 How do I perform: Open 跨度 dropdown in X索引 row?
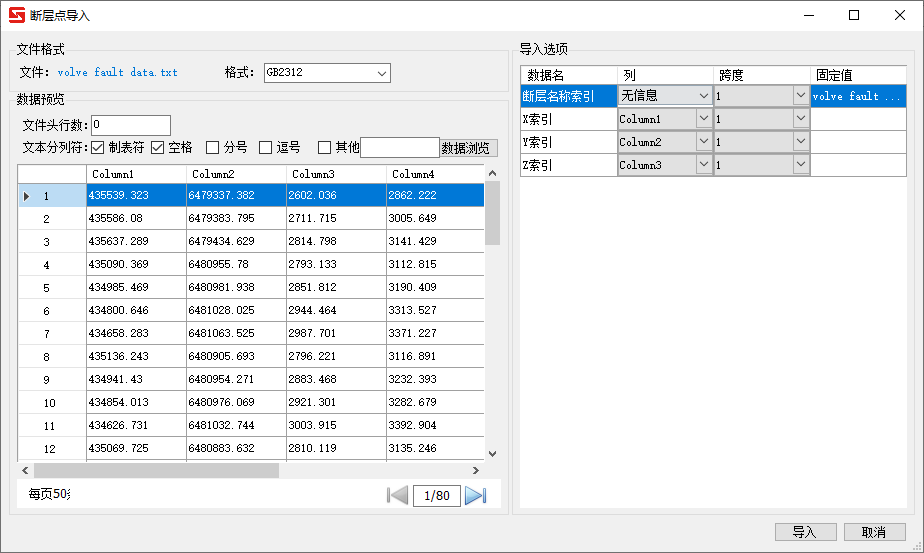tap(762, 118)
